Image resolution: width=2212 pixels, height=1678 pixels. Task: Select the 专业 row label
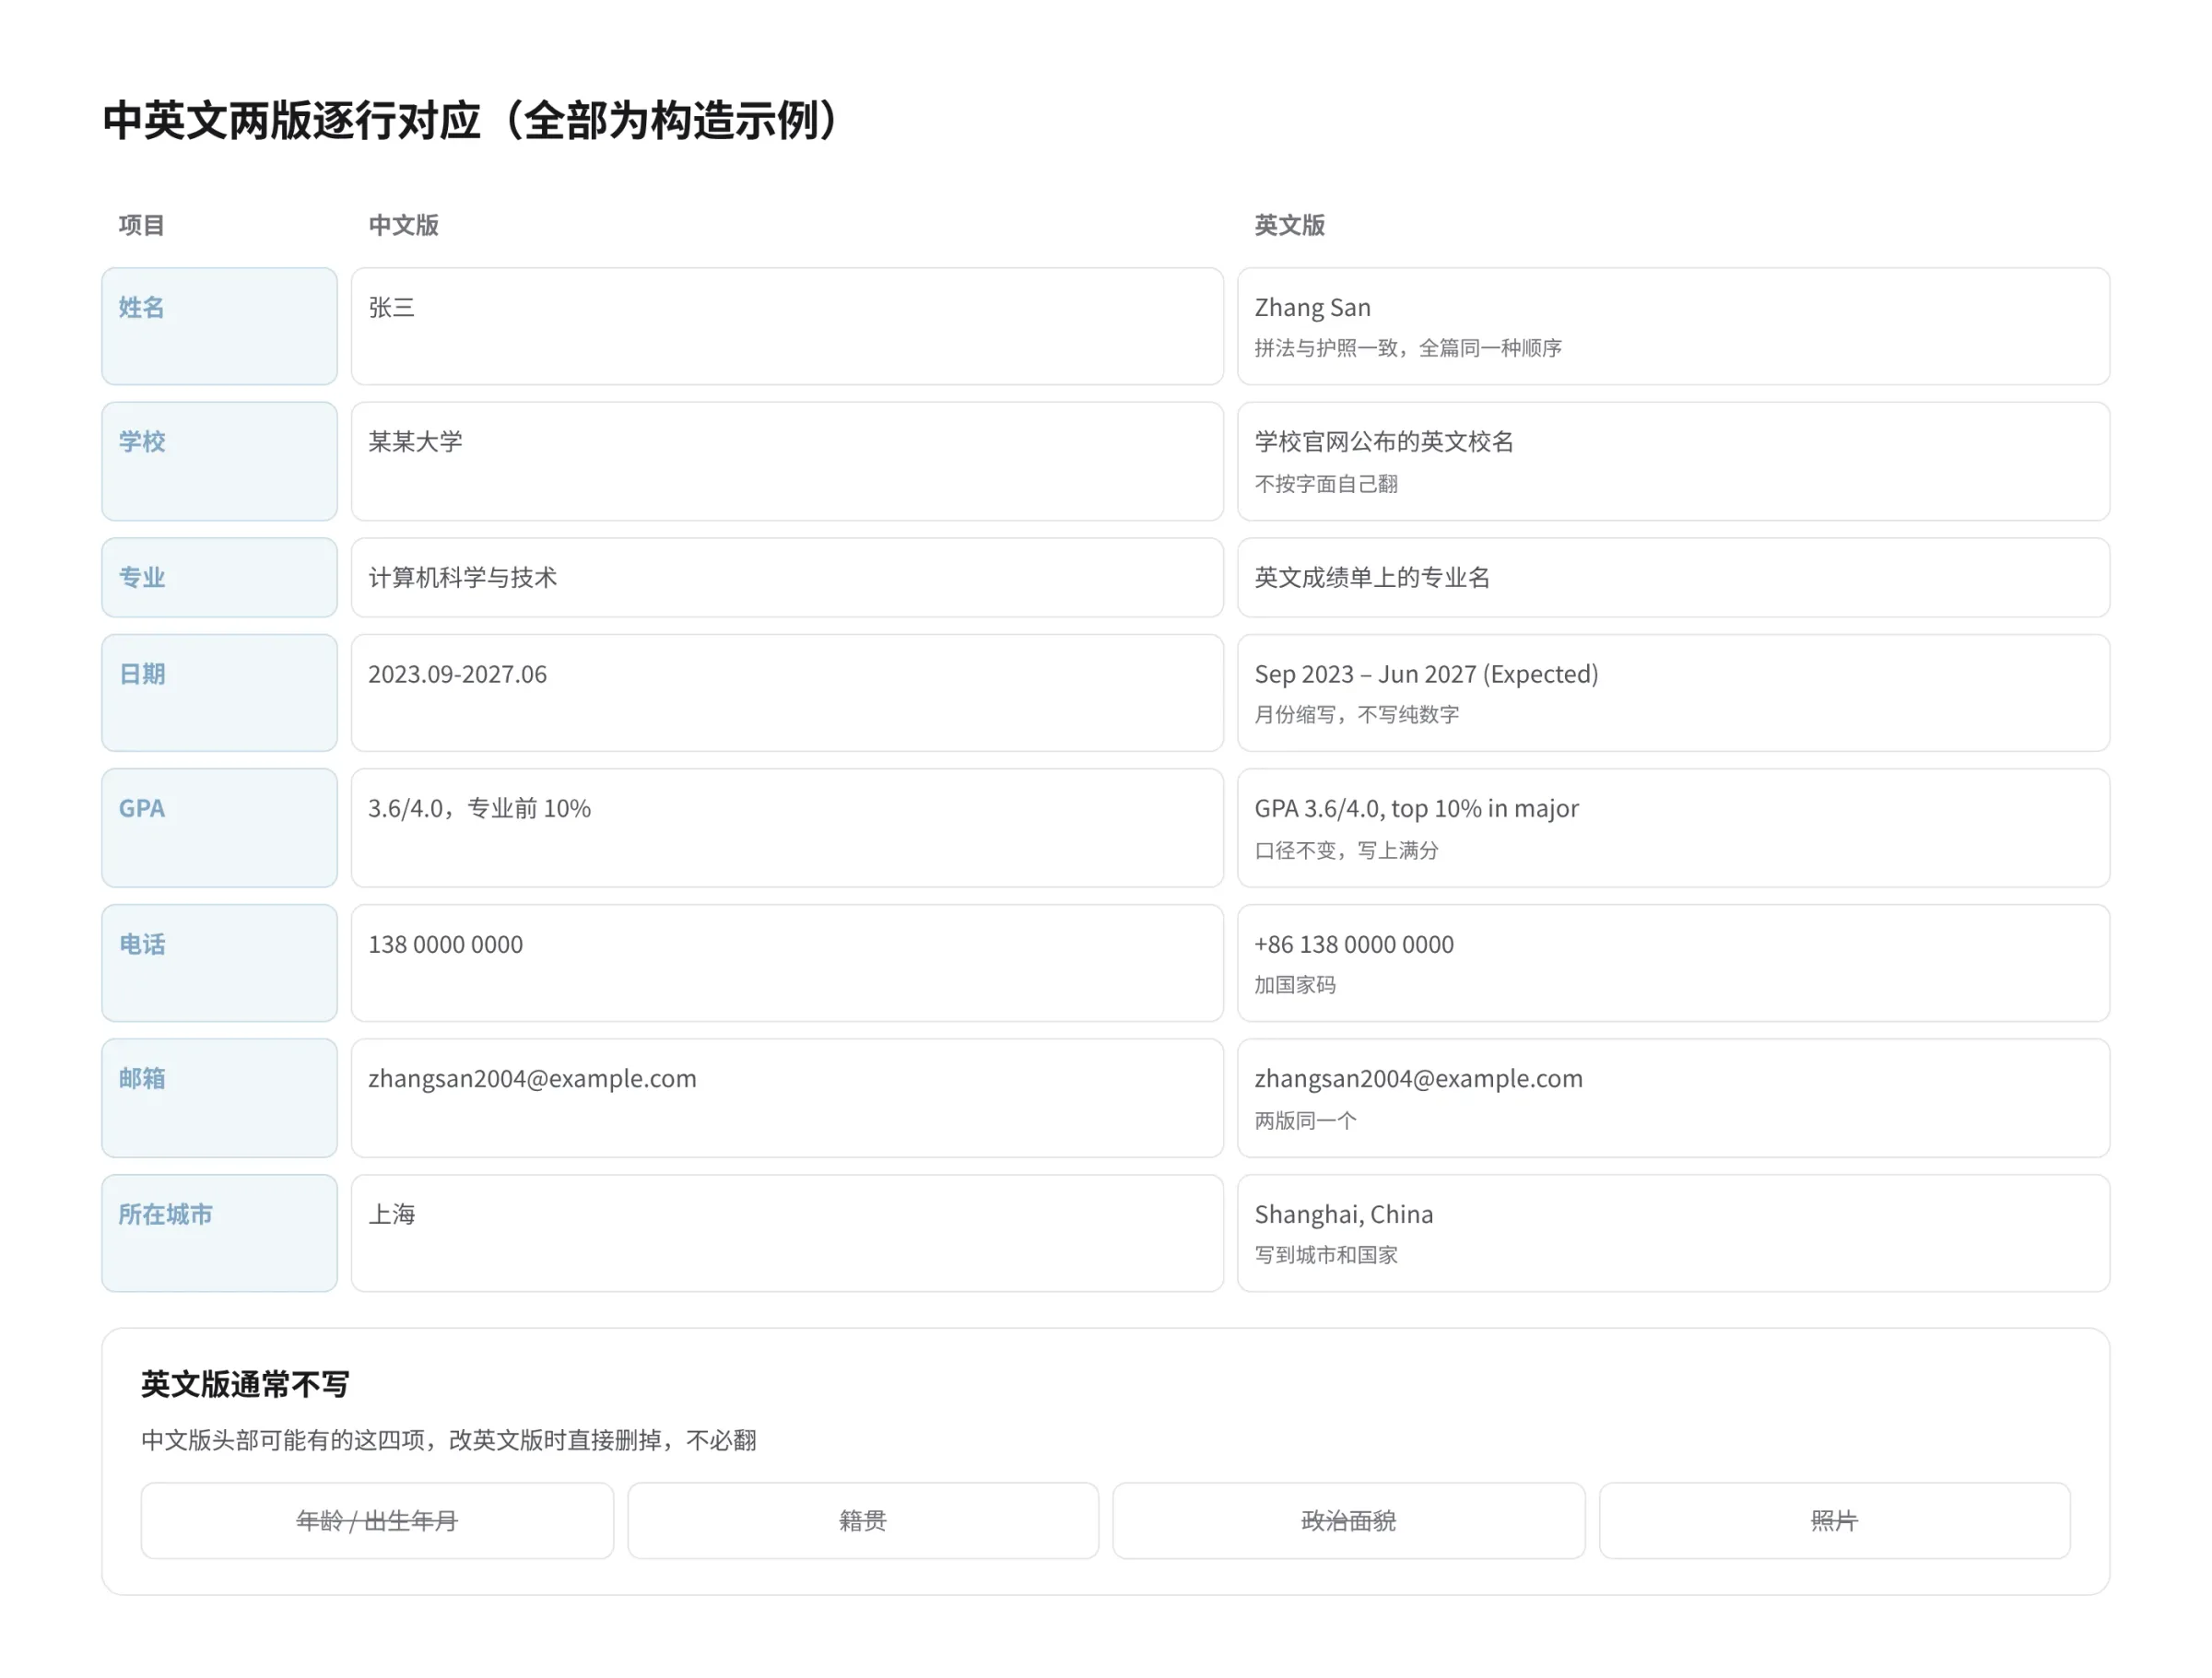(219, 577)
